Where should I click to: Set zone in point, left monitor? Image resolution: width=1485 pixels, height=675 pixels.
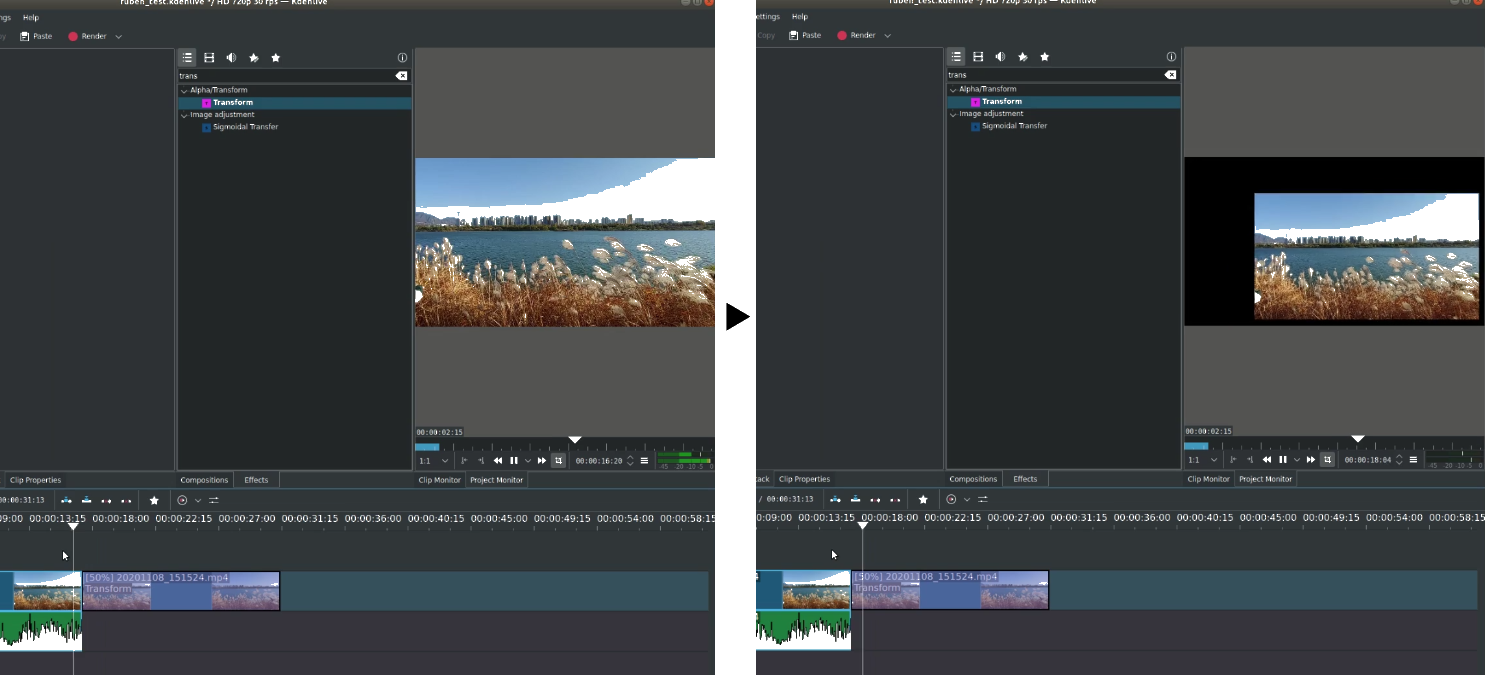click(x=464, y=461)
